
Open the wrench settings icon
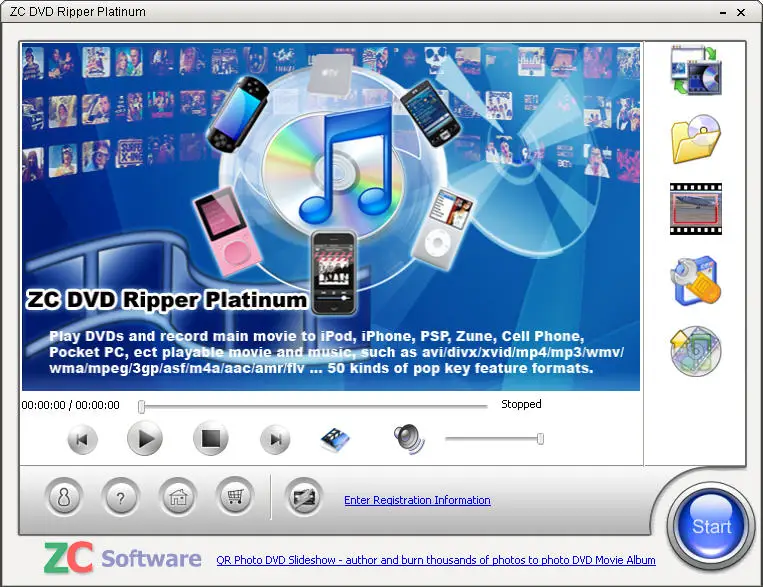coord(696,280)
